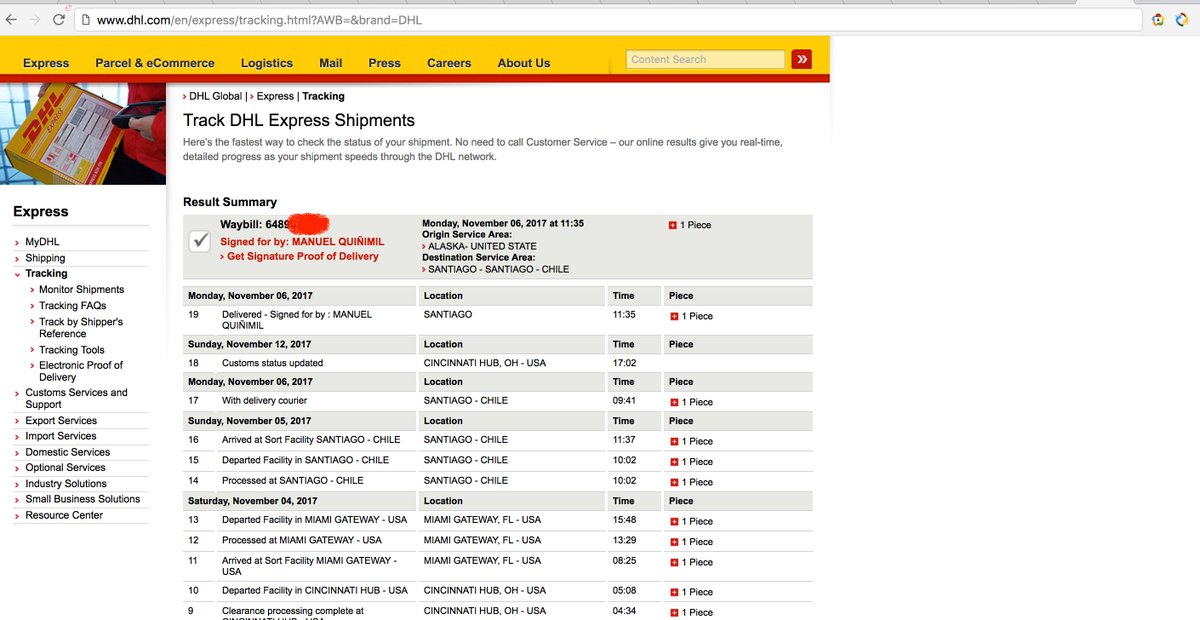Expand piece details for Processed at SANTIAGO row
Image resolution: width=1200 pixels, height=620 pixels.
pyautogui.click(x=673, y=482)
